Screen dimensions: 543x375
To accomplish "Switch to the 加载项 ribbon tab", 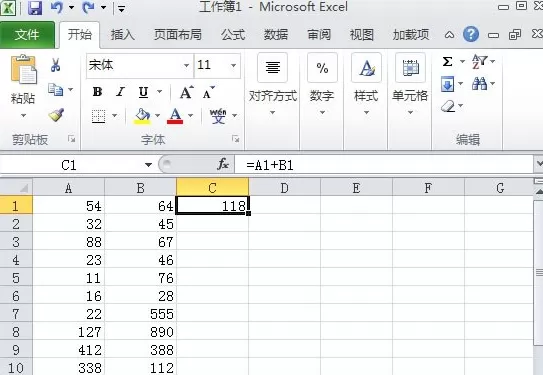I will click(411, 35).
